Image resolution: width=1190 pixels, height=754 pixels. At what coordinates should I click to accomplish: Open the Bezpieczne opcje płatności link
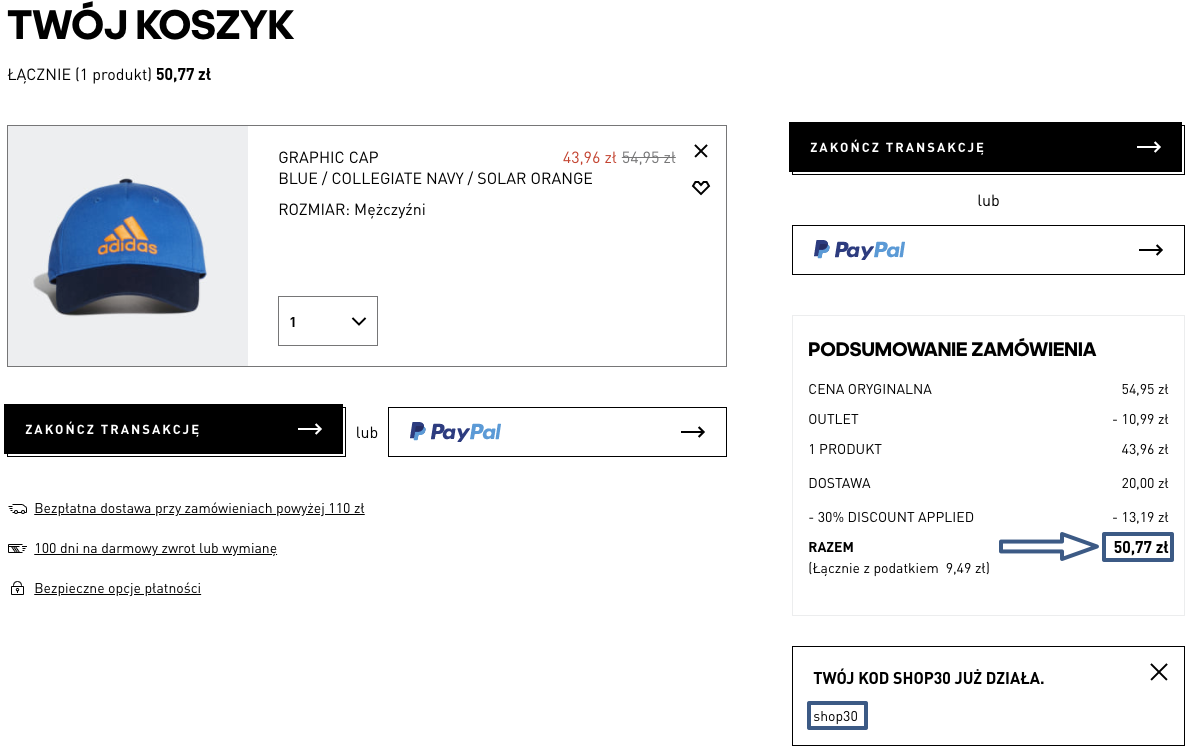(x=117, y=589)
